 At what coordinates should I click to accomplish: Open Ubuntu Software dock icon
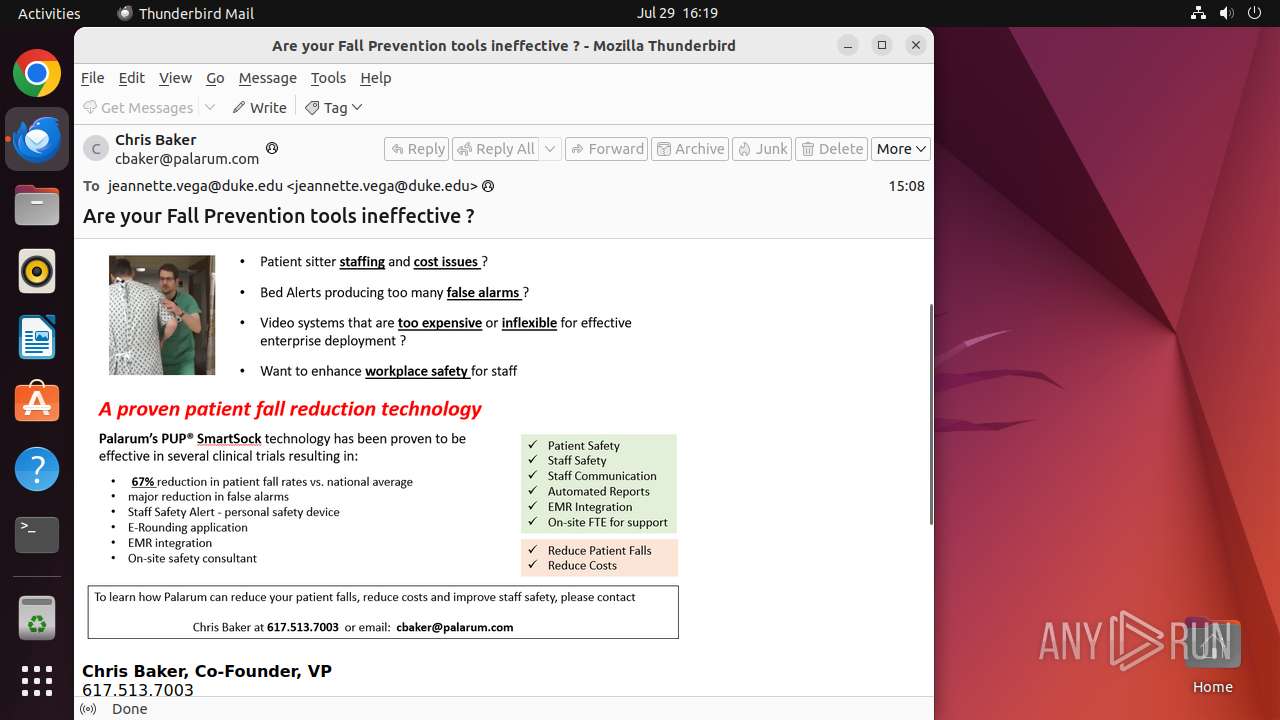(37, 403)
